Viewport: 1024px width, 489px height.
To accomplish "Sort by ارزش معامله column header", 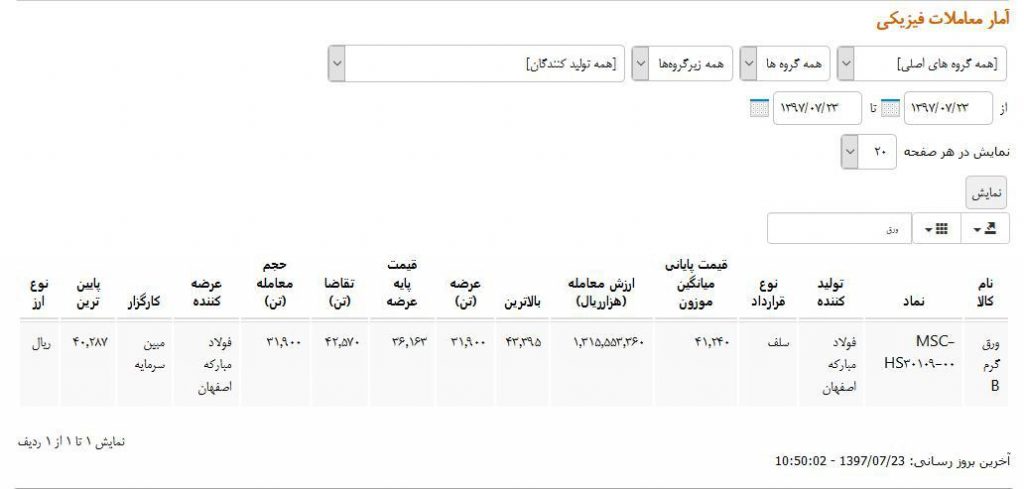I will (x=608, y=291).
